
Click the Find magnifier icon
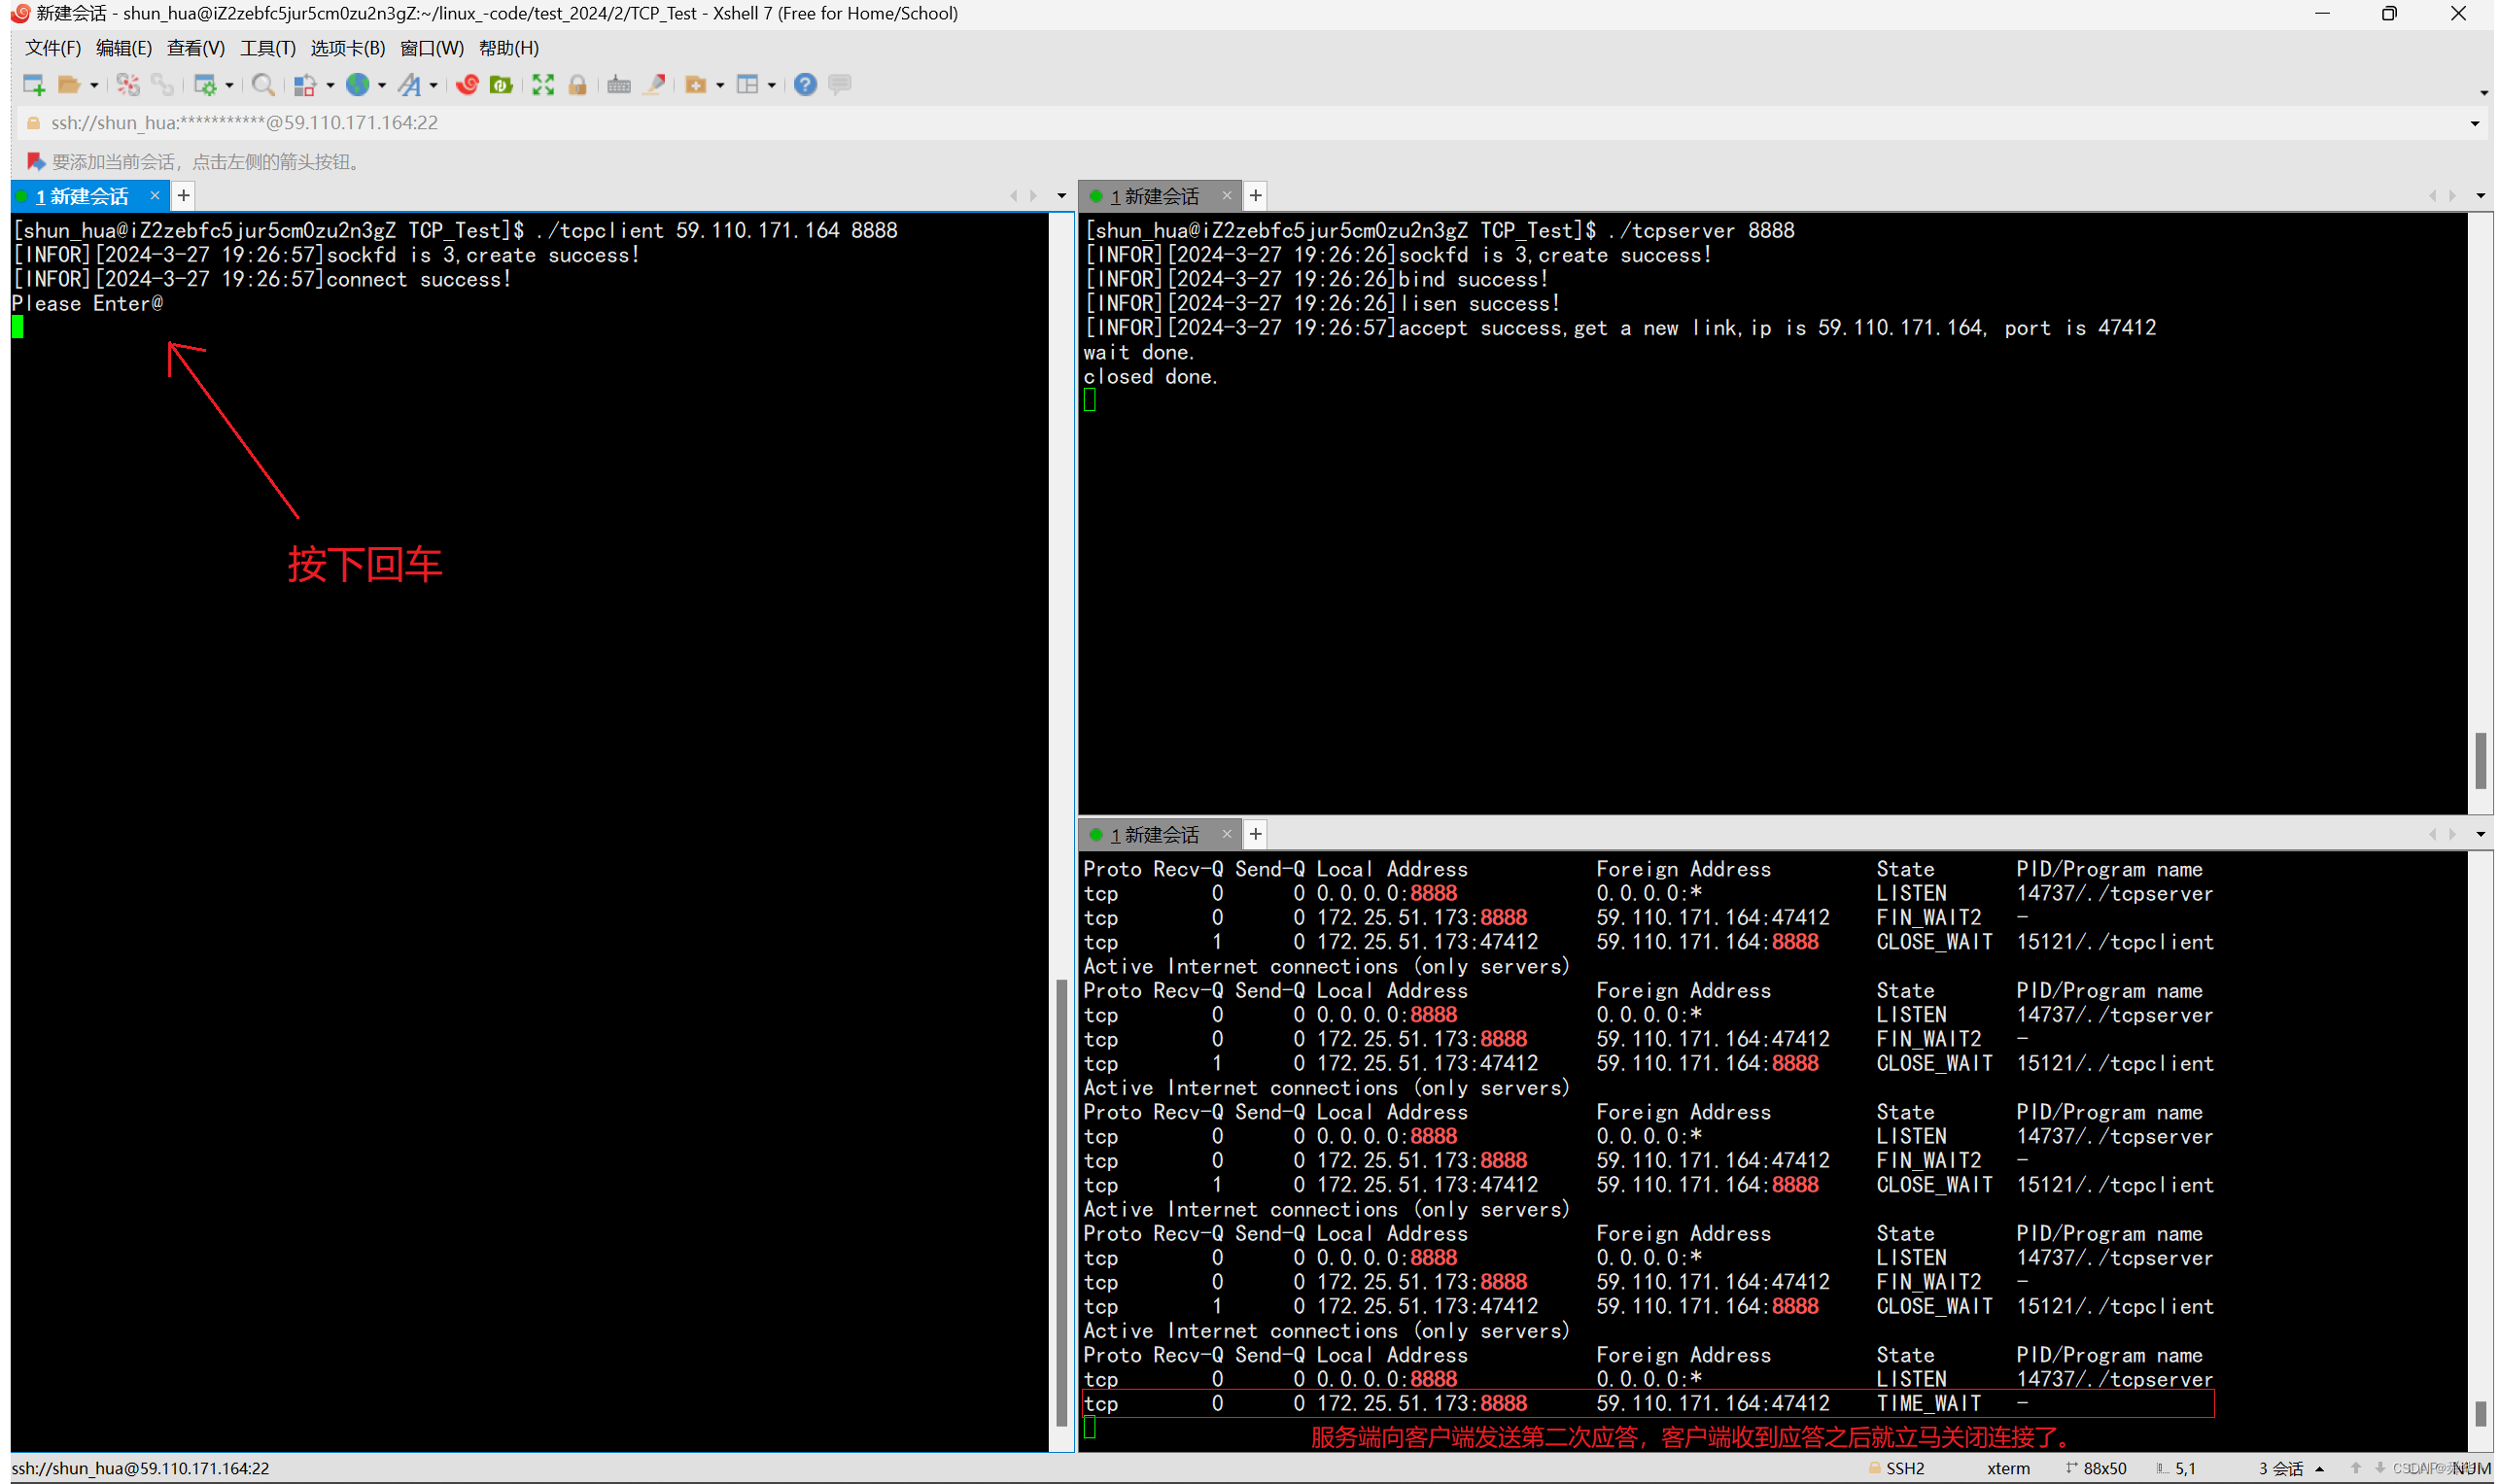(263, 85)
